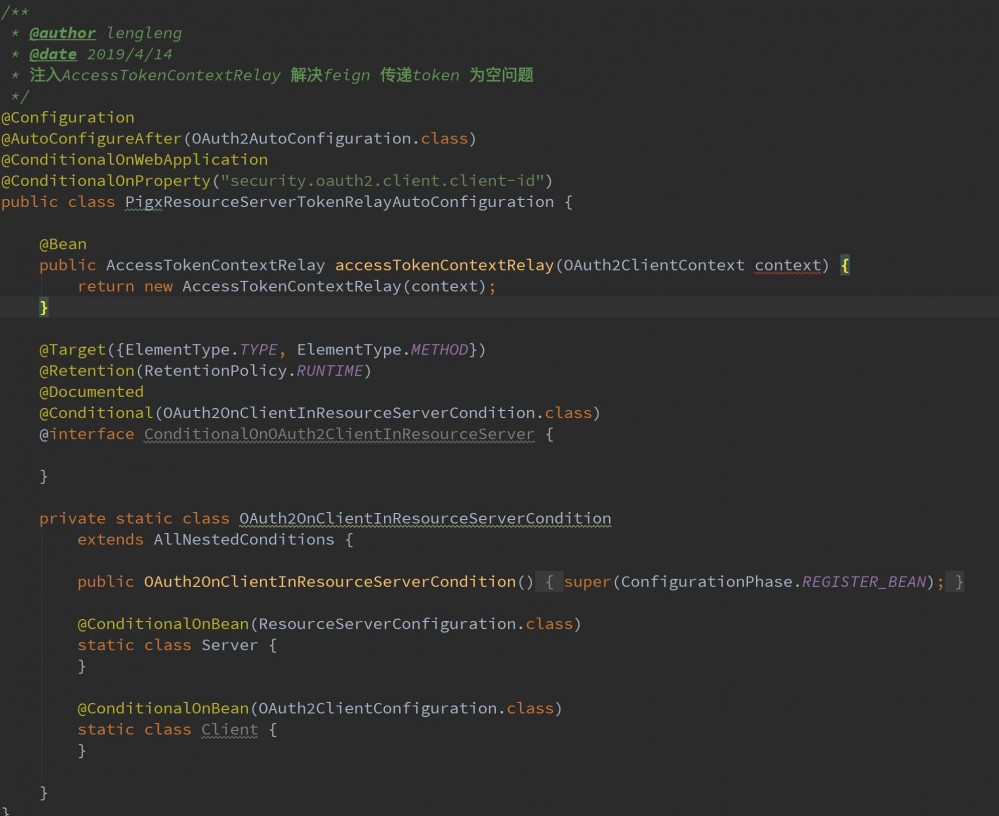Click the OAuth2OnClientInResourceServerCondition class name

point(424,518)
